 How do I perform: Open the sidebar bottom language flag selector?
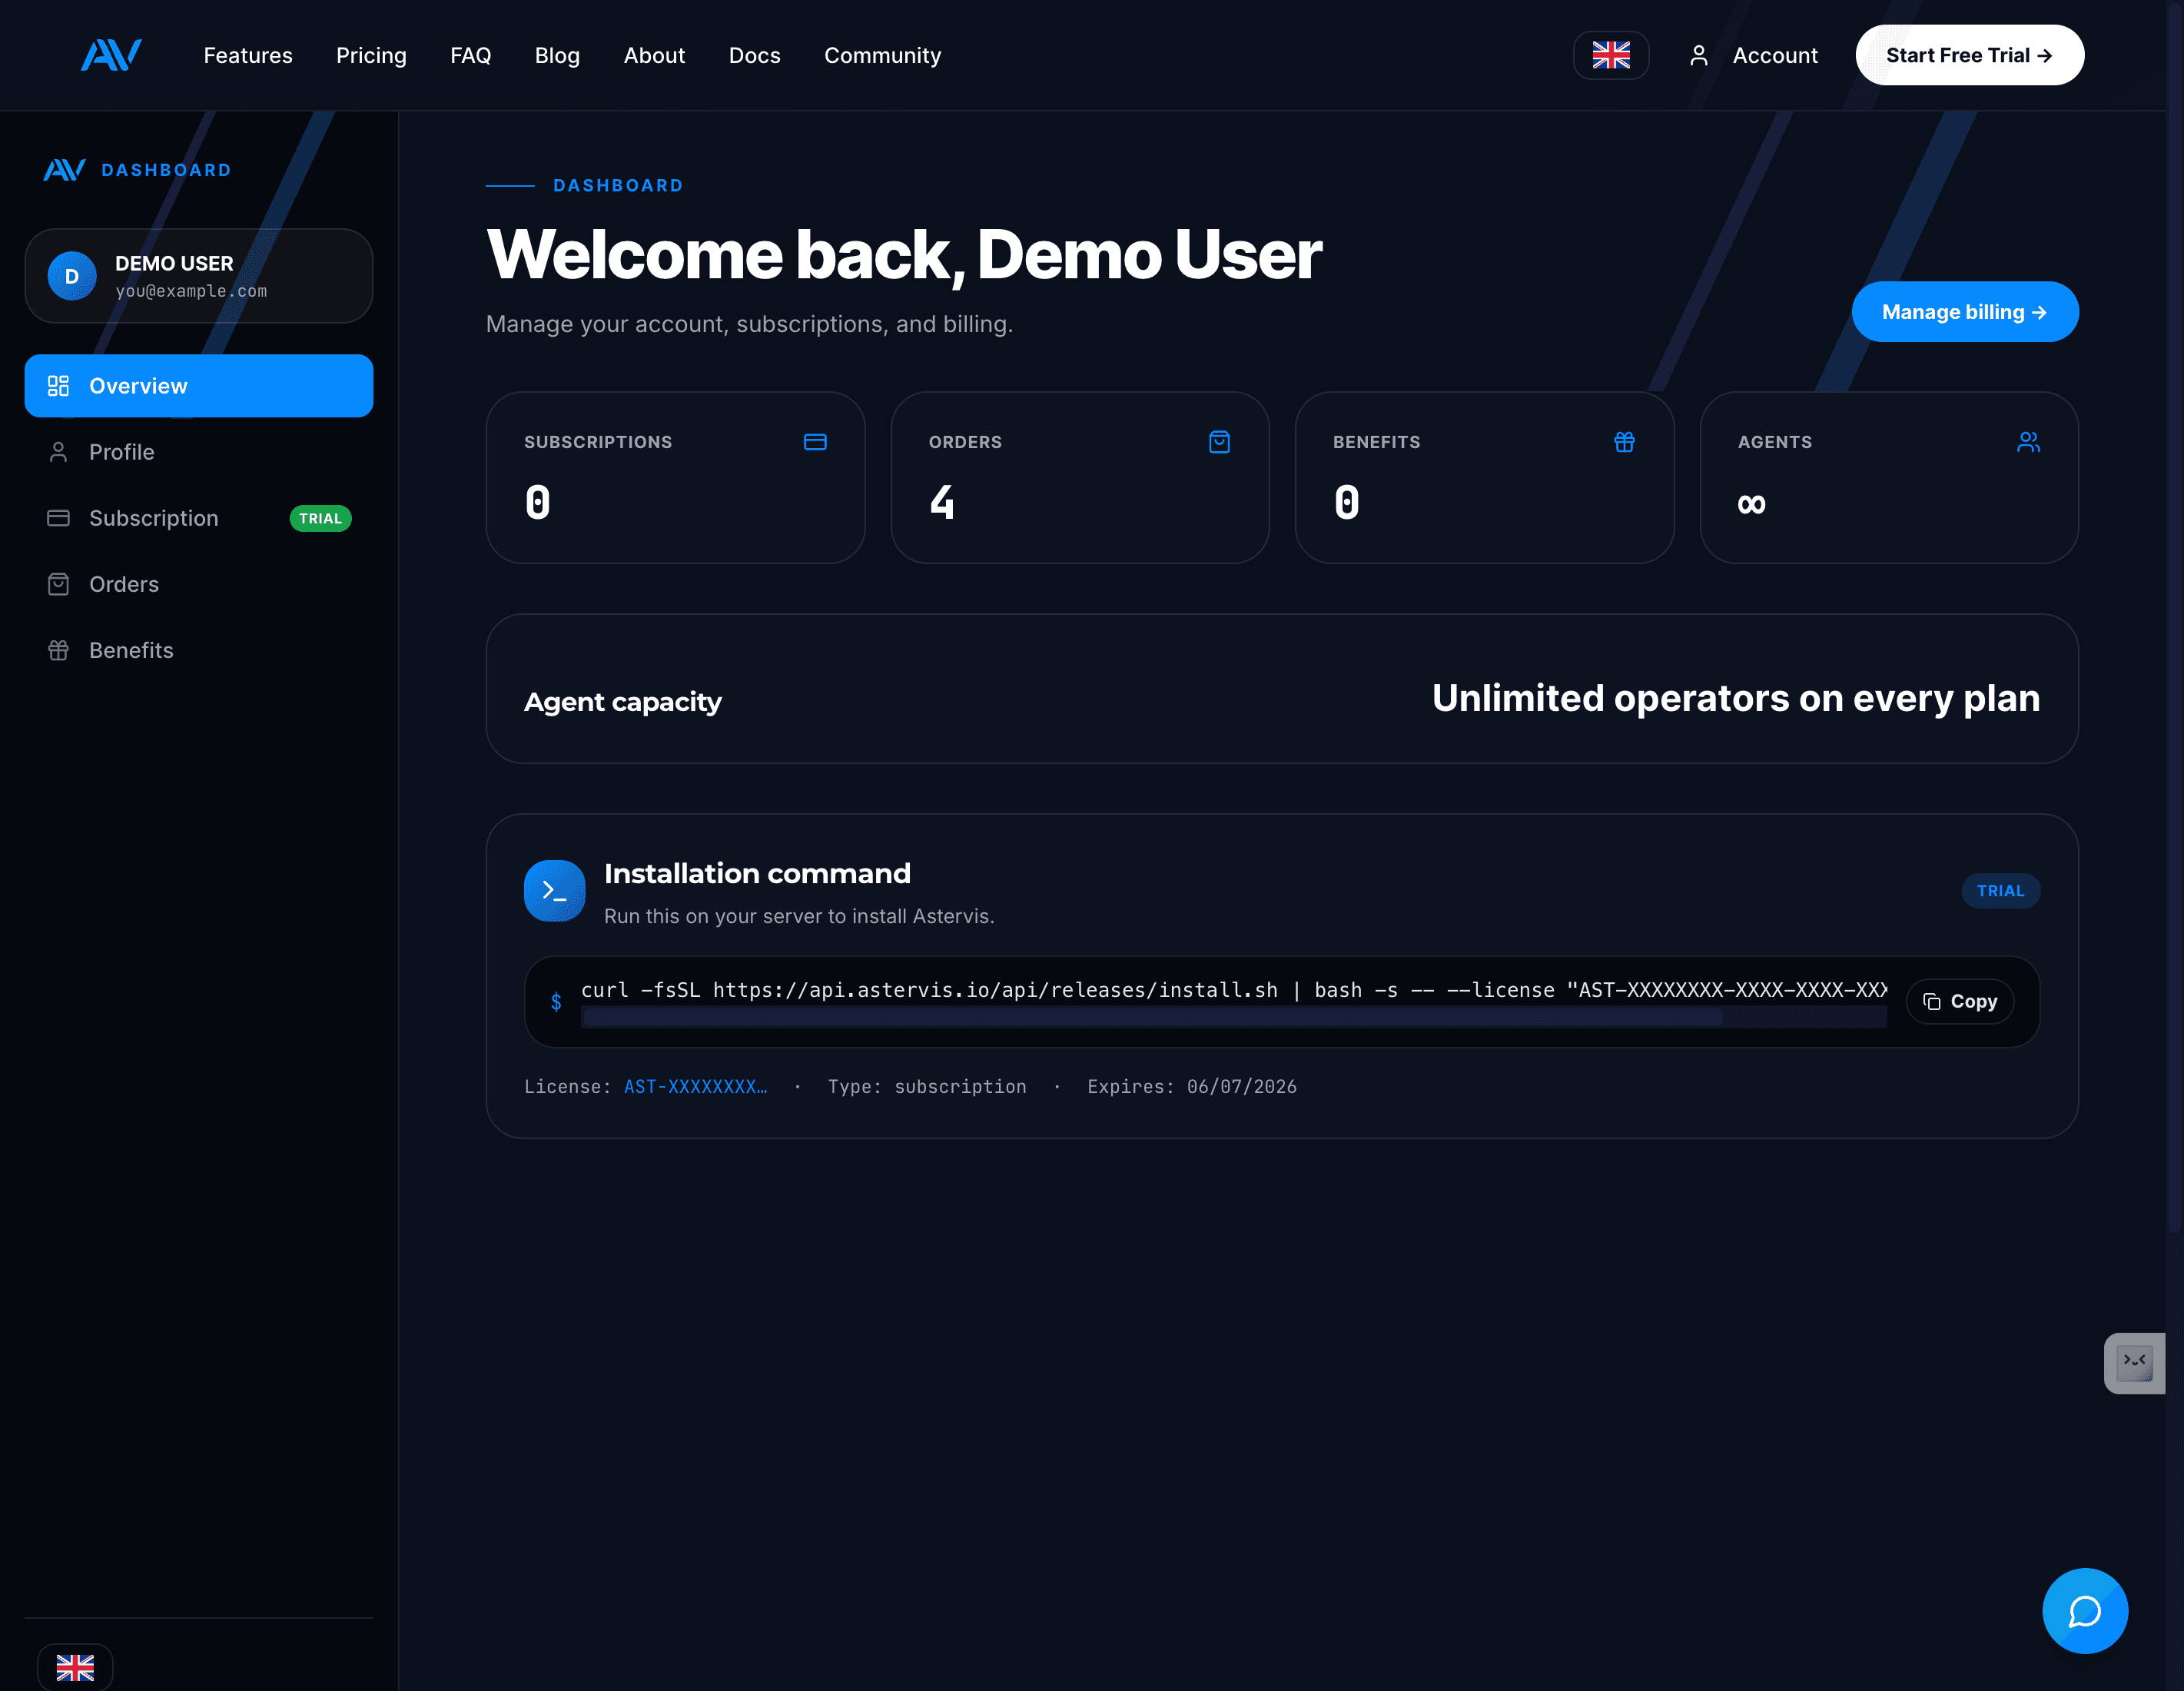point(75,1667)
